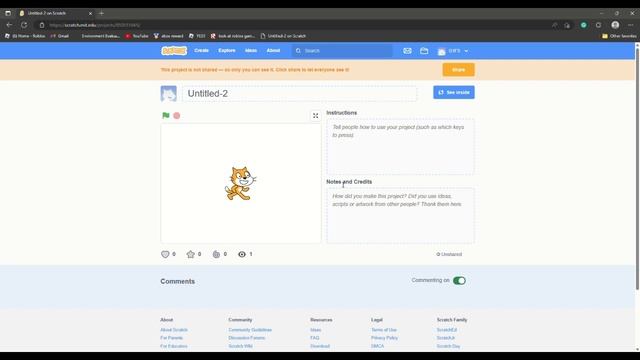Open a new browser tab

(101, 13)
